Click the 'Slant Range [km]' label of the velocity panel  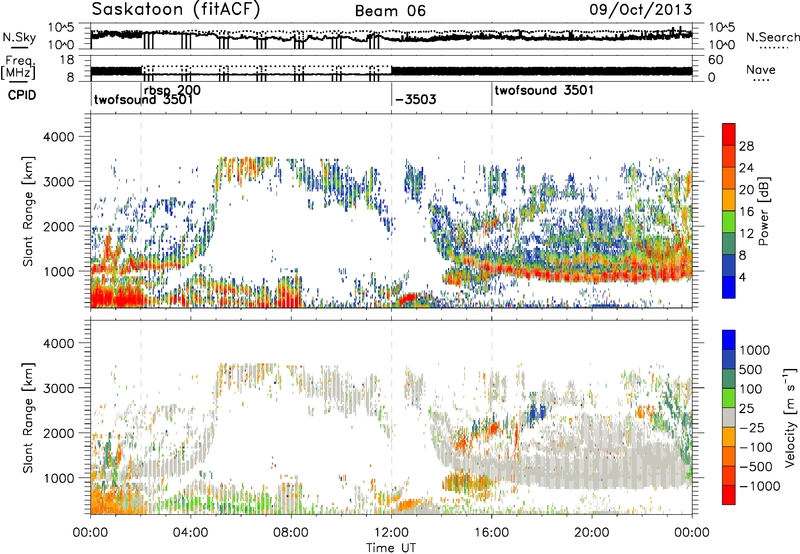(x=28, y=417)
